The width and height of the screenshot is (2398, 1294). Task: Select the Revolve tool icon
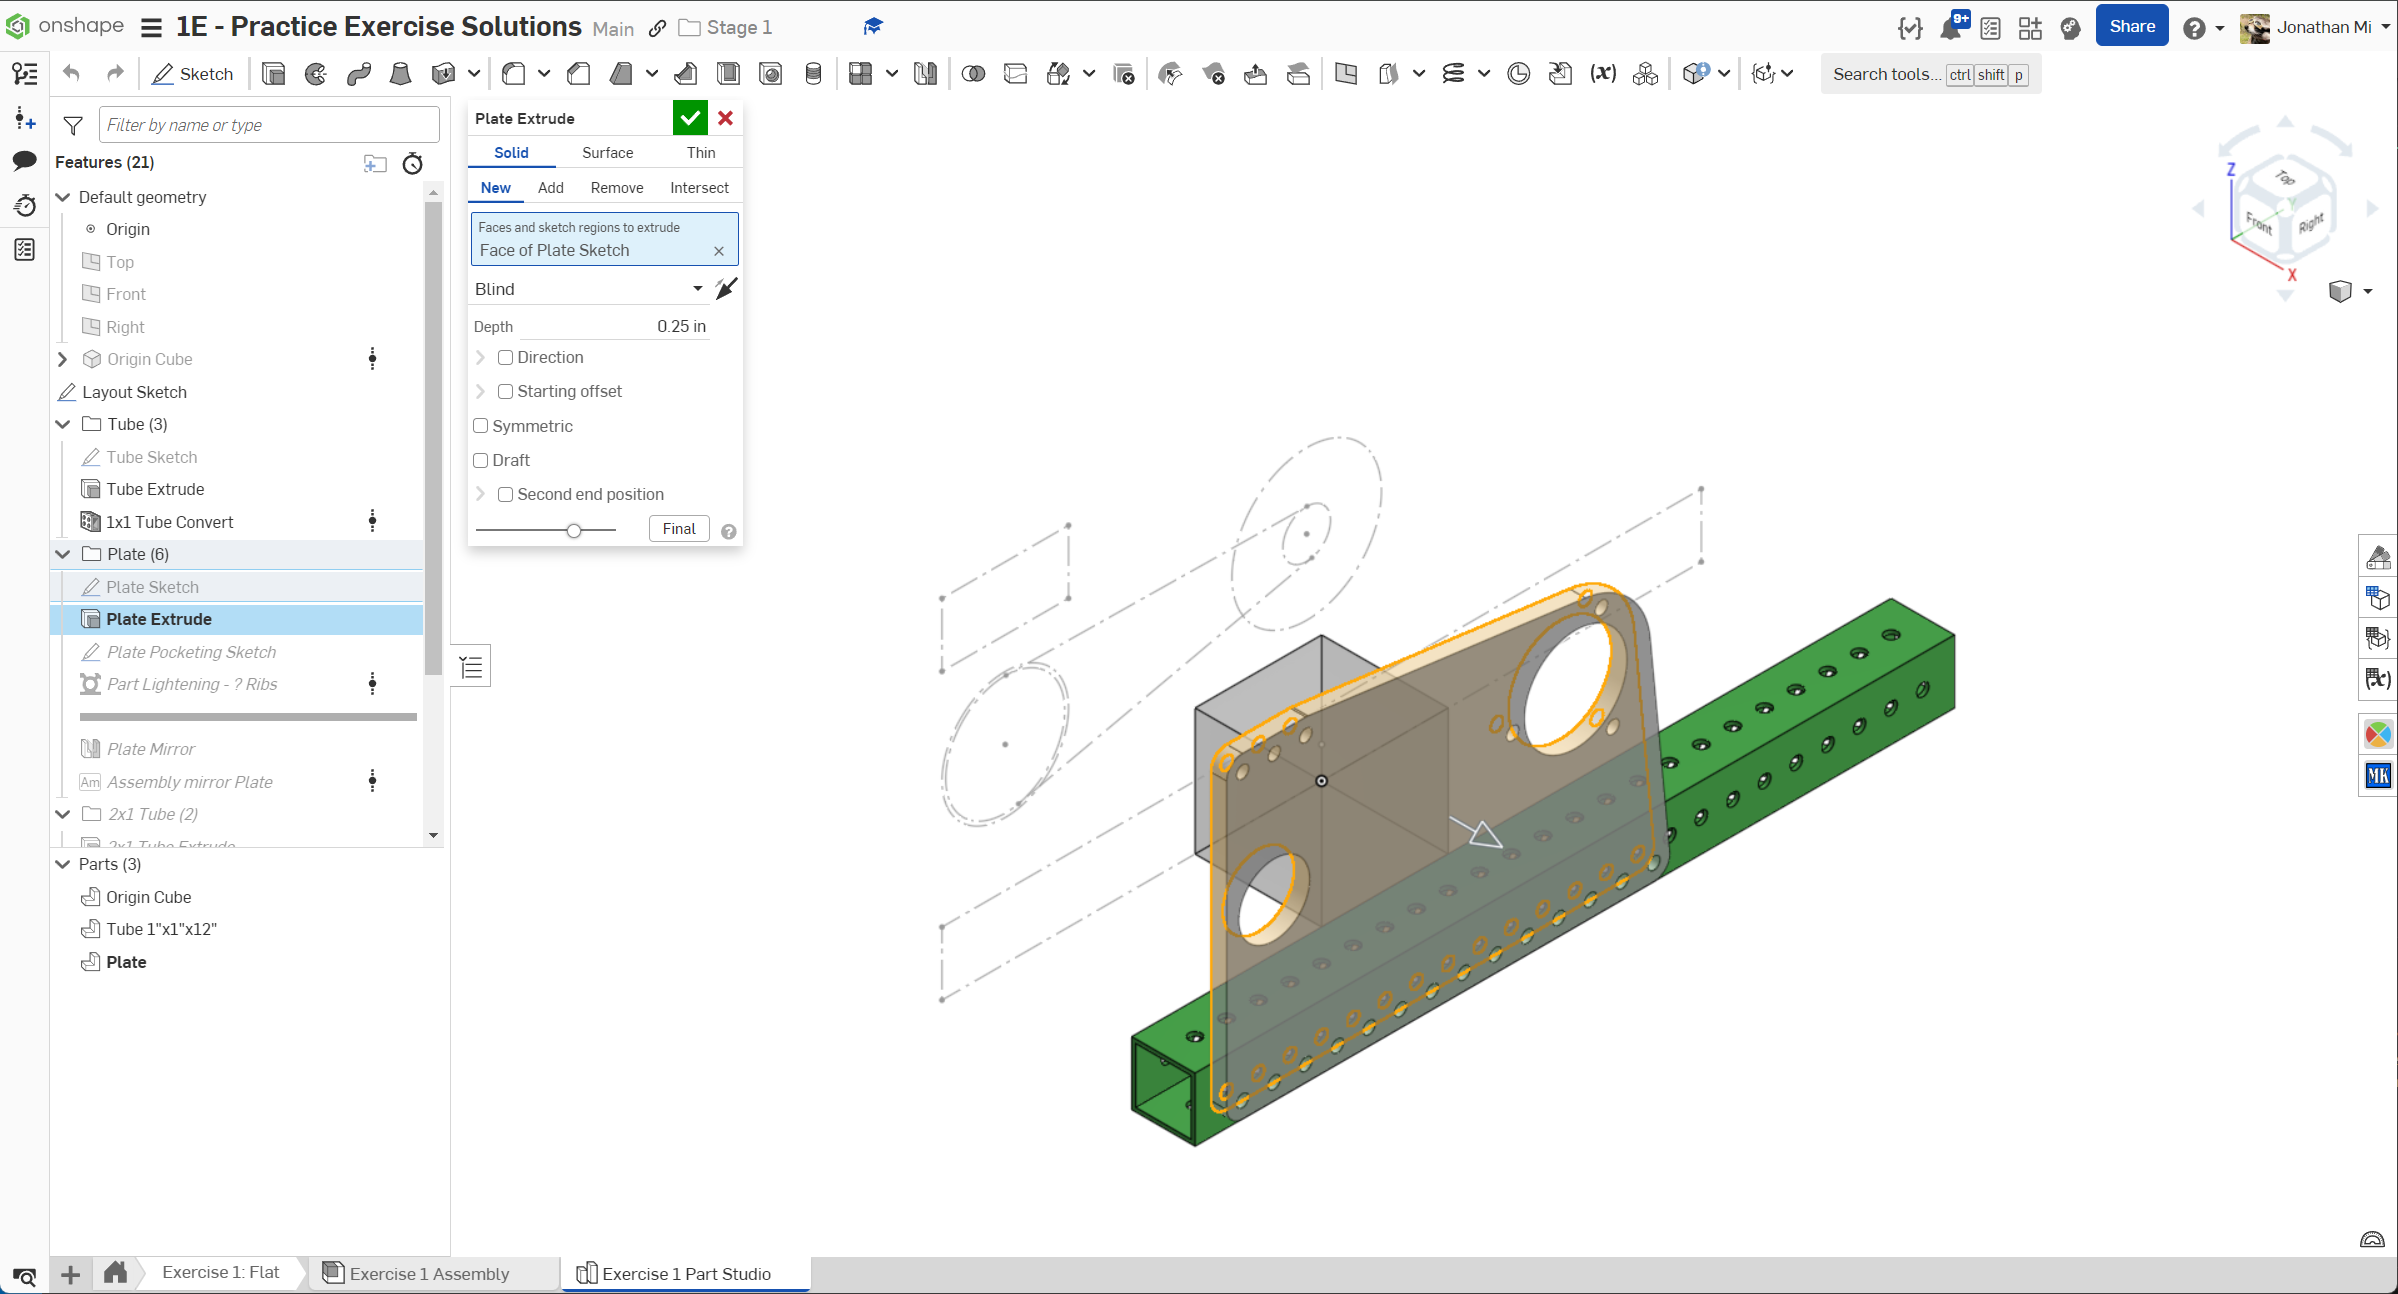316,74
